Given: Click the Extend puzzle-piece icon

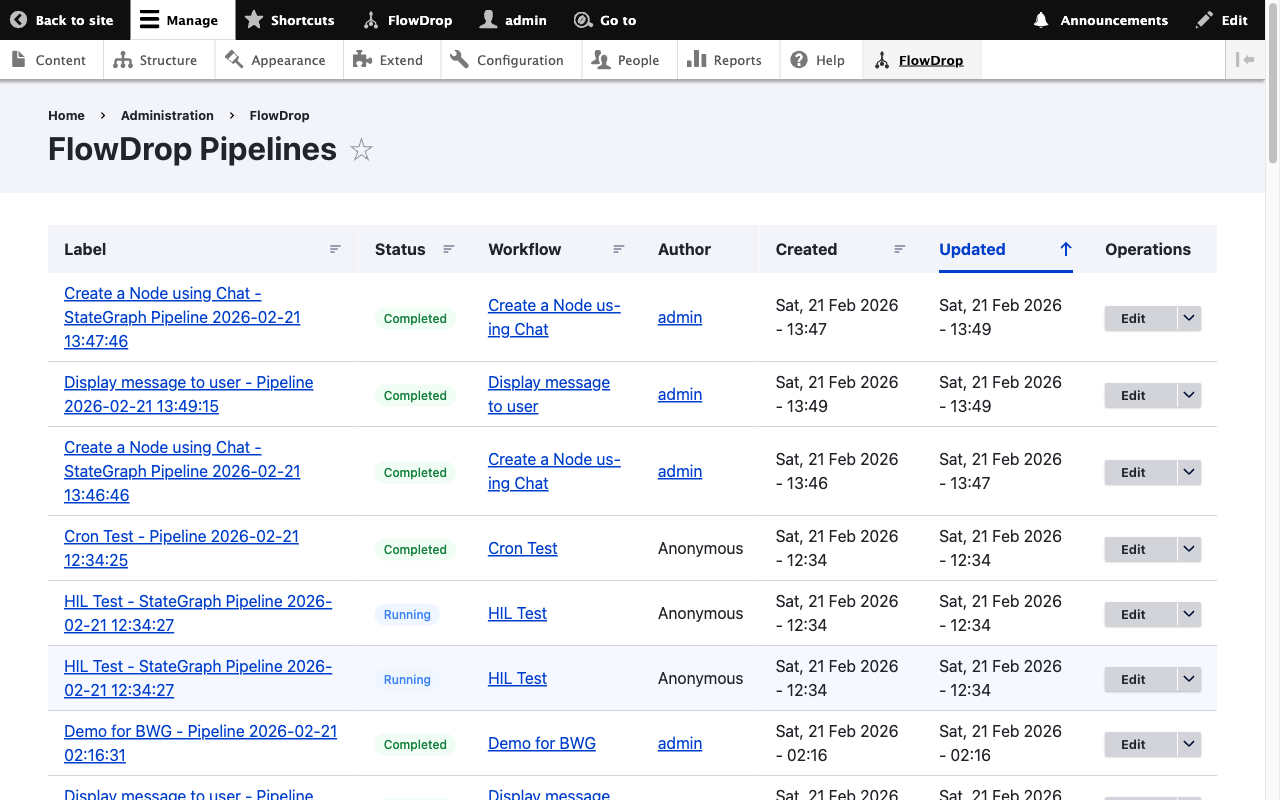Looking at the screenshot, I should pos(360,59).
